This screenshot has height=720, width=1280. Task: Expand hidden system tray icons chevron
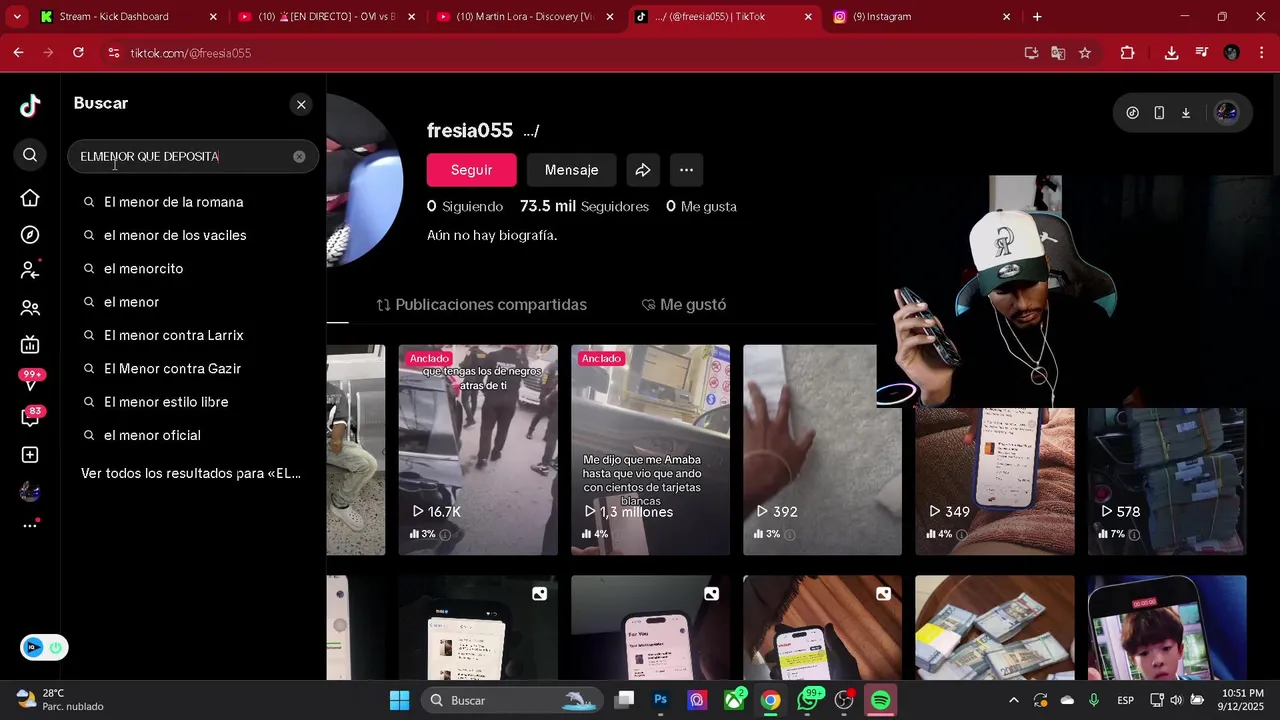click(x=1014, y=700)
